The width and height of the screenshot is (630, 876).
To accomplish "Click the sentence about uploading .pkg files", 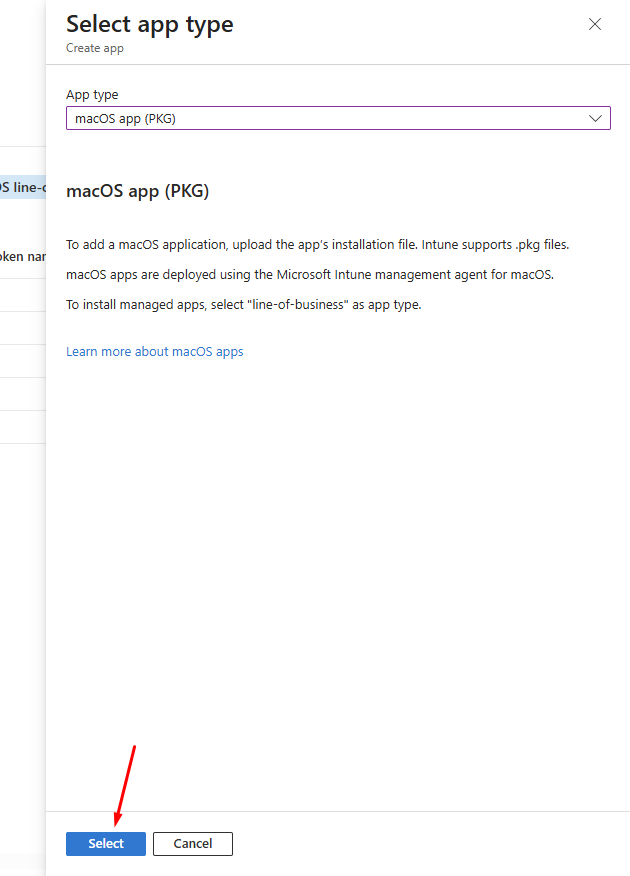I will click(x=317, y=244).
